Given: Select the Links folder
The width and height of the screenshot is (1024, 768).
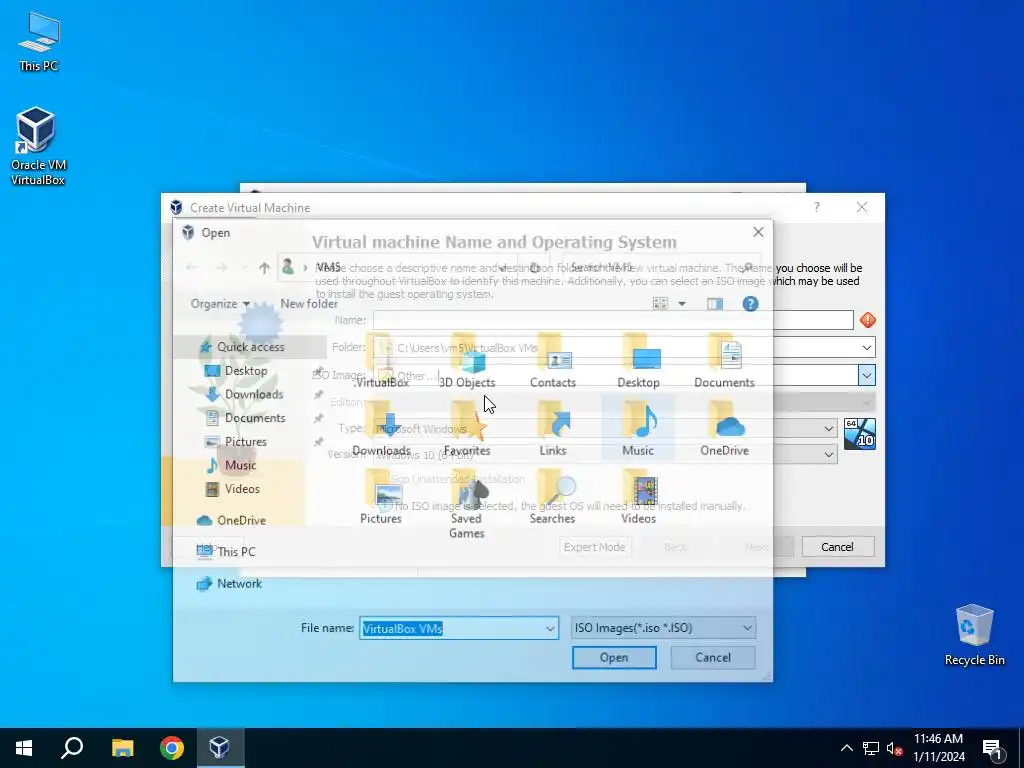Looking at the screenshot, I should tap(552, 430).
